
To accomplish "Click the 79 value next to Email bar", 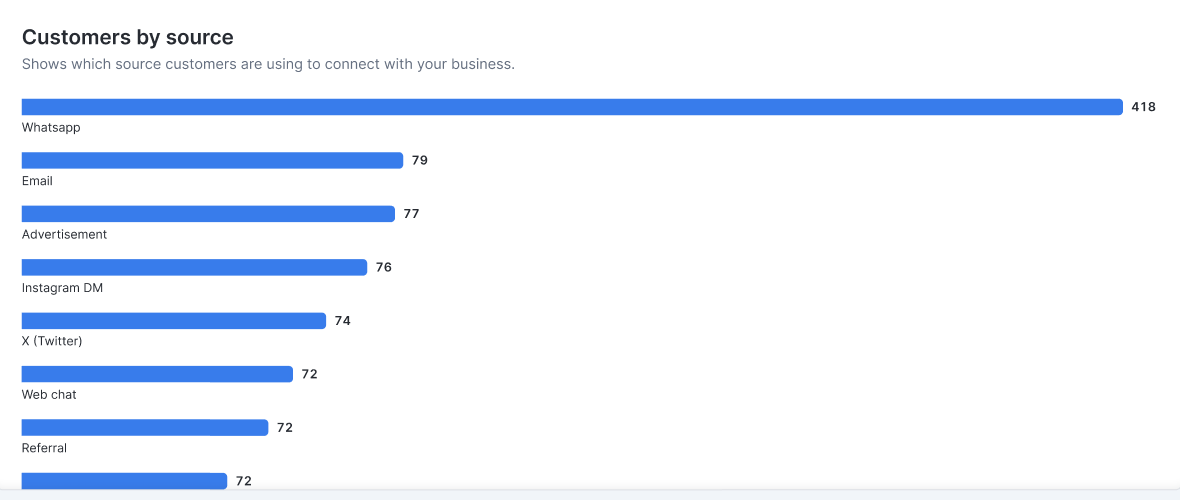I will [x=420, y=160].
